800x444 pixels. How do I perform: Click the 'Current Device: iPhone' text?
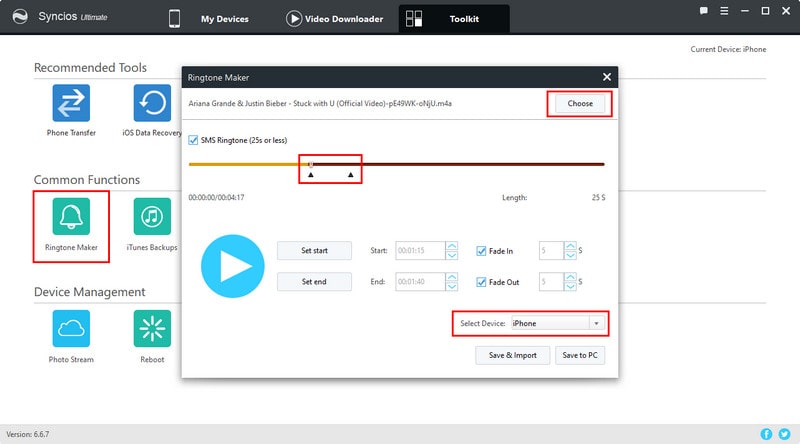point(728,49)
